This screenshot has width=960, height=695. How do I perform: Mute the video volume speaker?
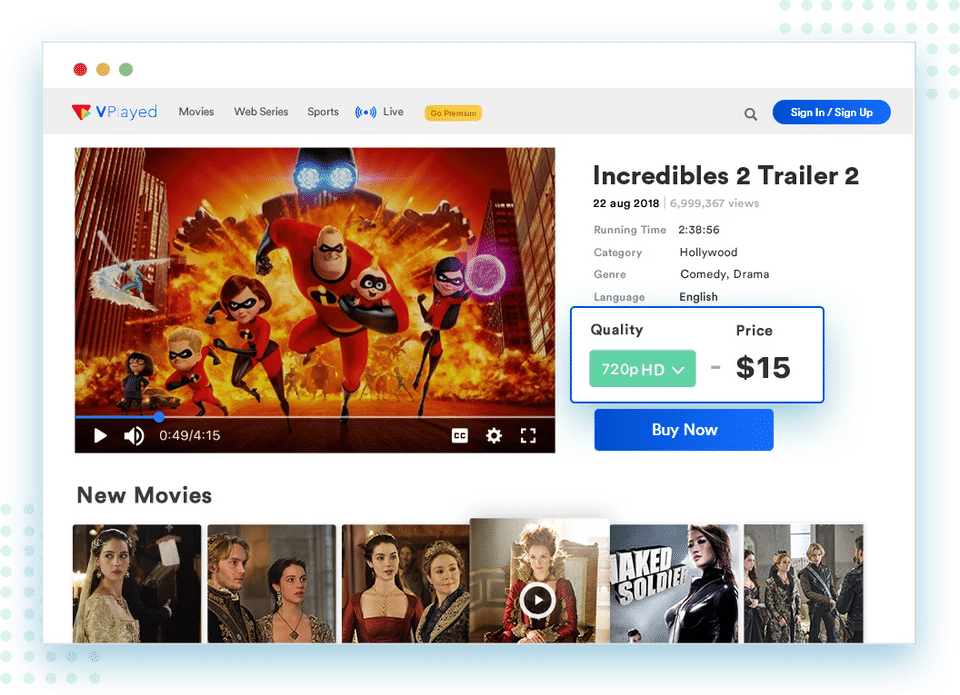click(134, 435)
